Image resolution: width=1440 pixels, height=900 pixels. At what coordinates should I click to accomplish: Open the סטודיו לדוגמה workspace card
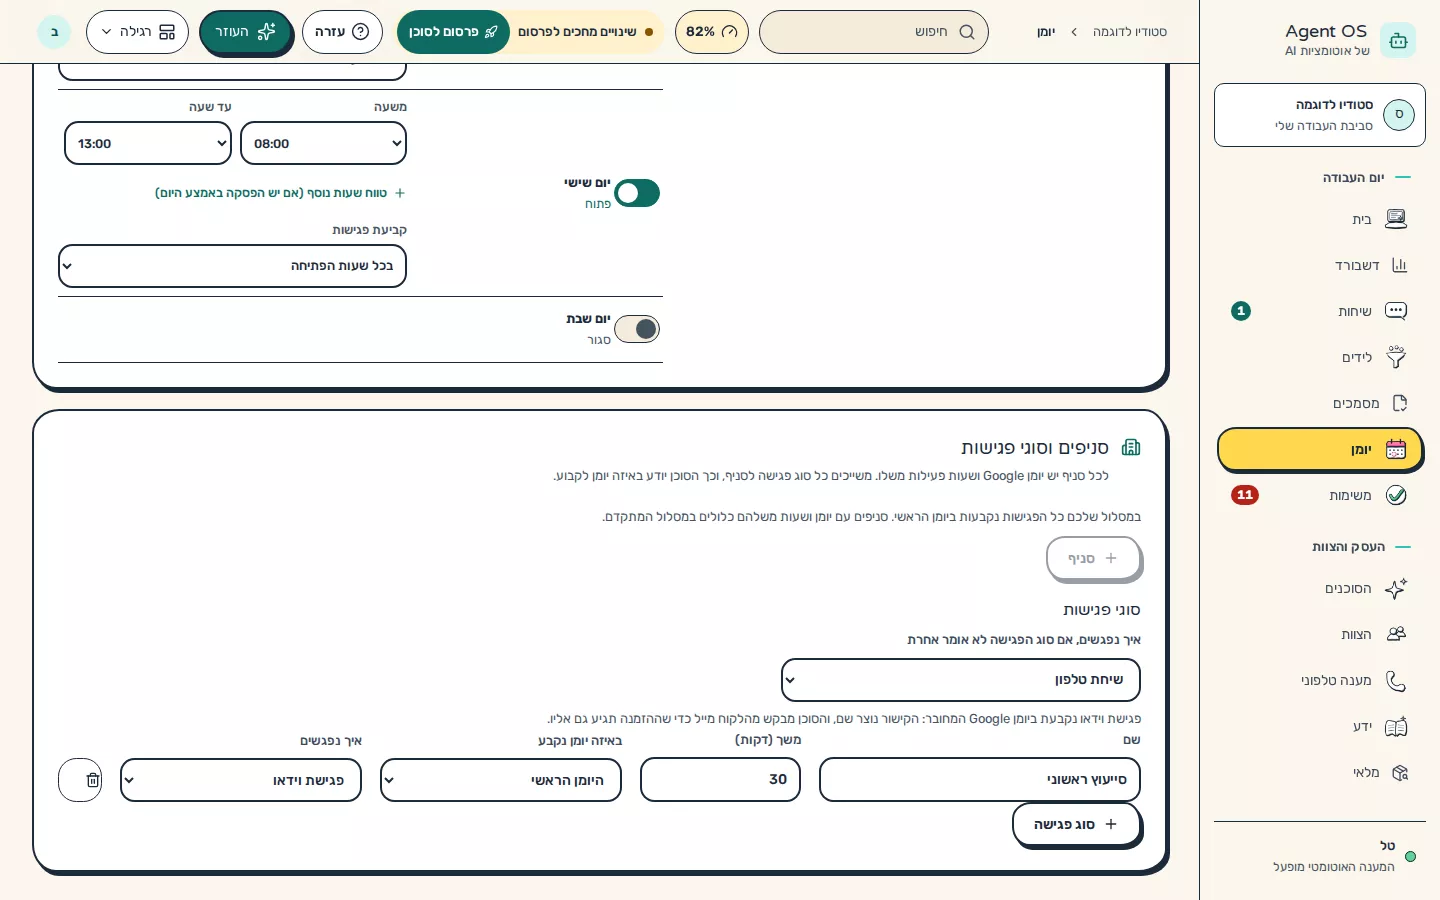pyautogui.click(x=1320, y=115)
